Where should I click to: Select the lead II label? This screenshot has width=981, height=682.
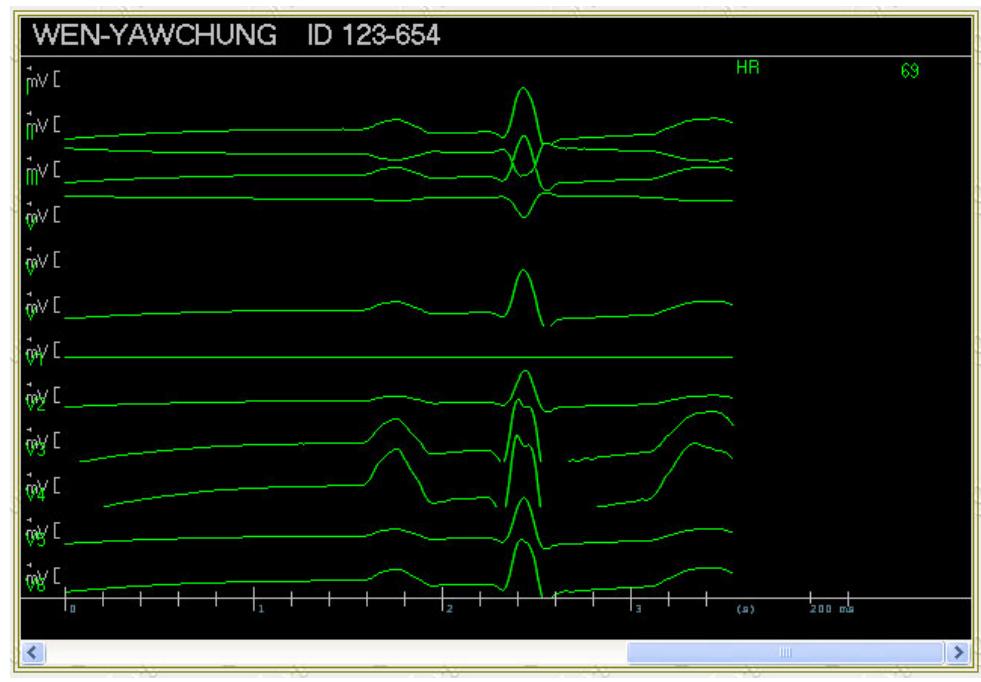coord(30,133)
